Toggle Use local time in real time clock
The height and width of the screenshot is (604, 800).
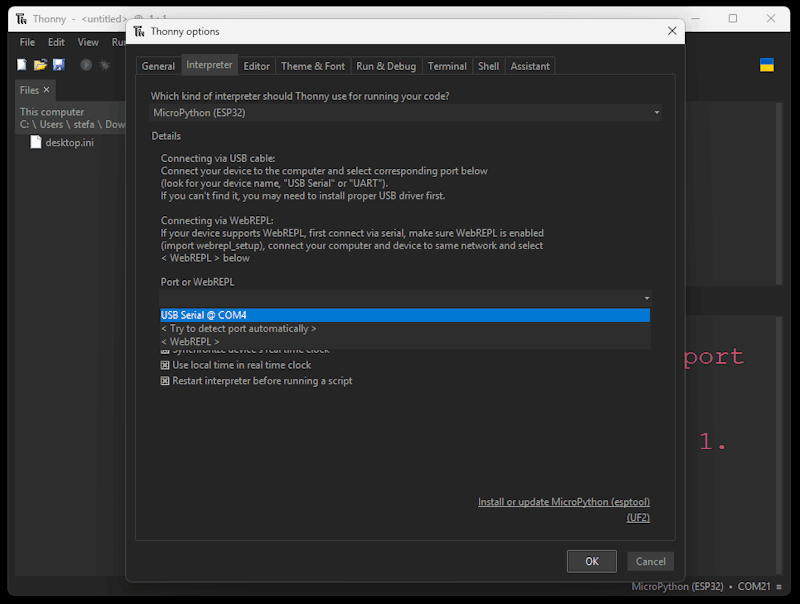166,365
